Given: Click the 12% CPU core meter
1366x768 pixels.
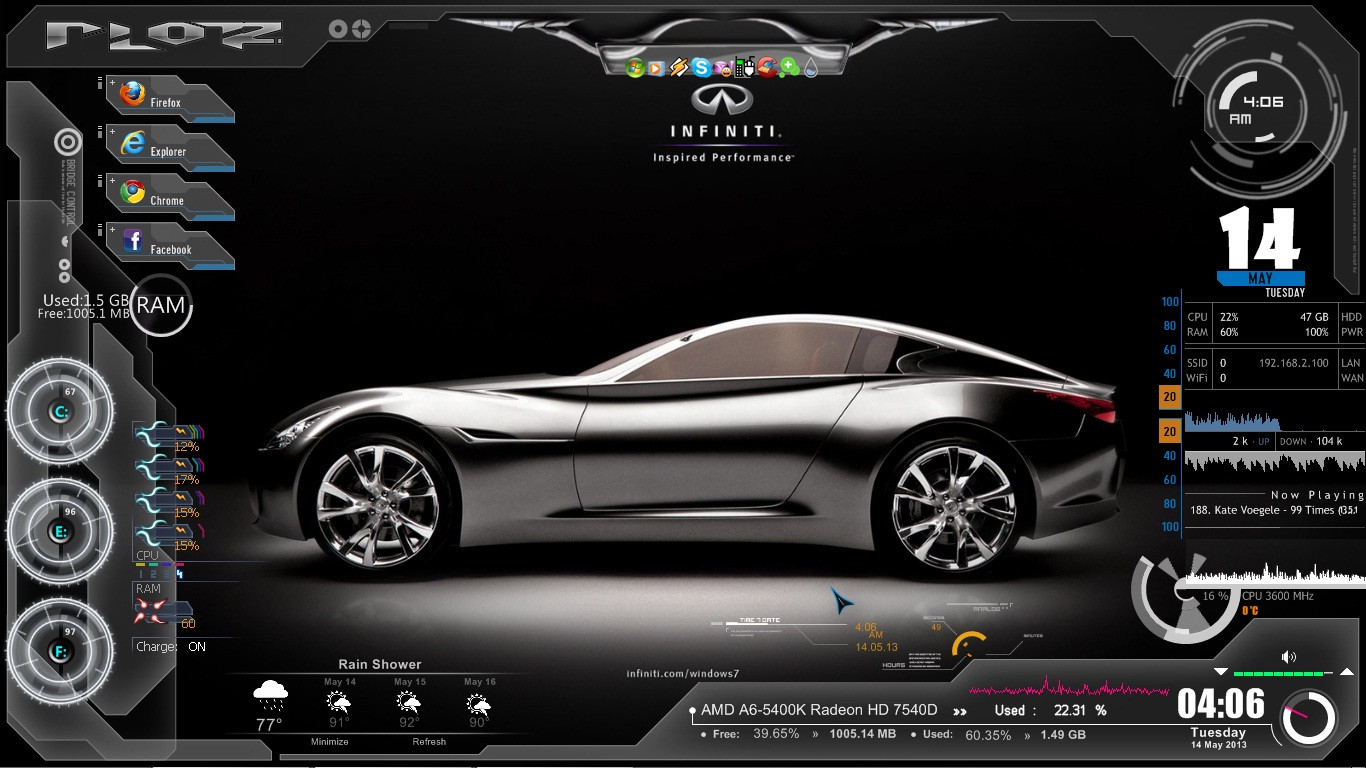Looking at the screenshot, I should tap(170, 436).
